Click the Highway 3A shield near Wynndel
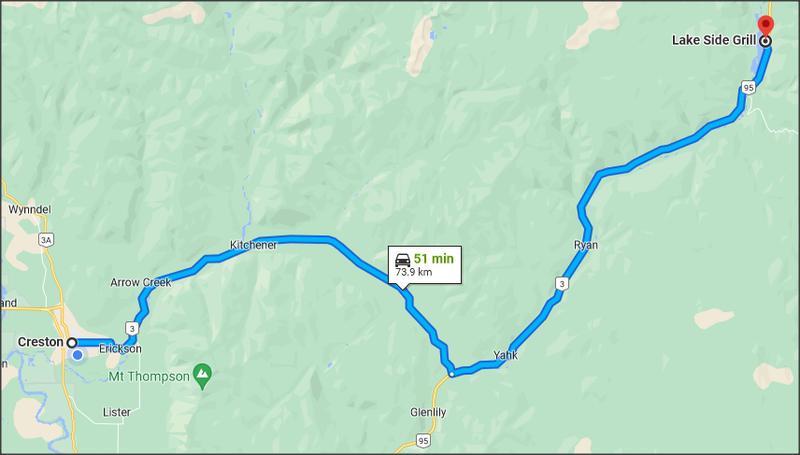Image resolution: width=800 pixels, height=455 pixels. (x=46, y=240)
